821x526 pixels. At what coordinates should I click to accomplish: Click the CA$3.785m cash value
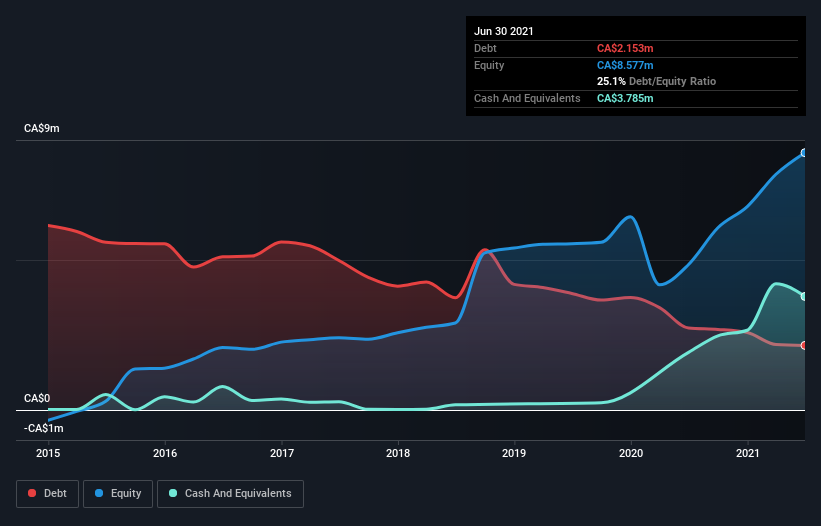(x=625, y=98)
